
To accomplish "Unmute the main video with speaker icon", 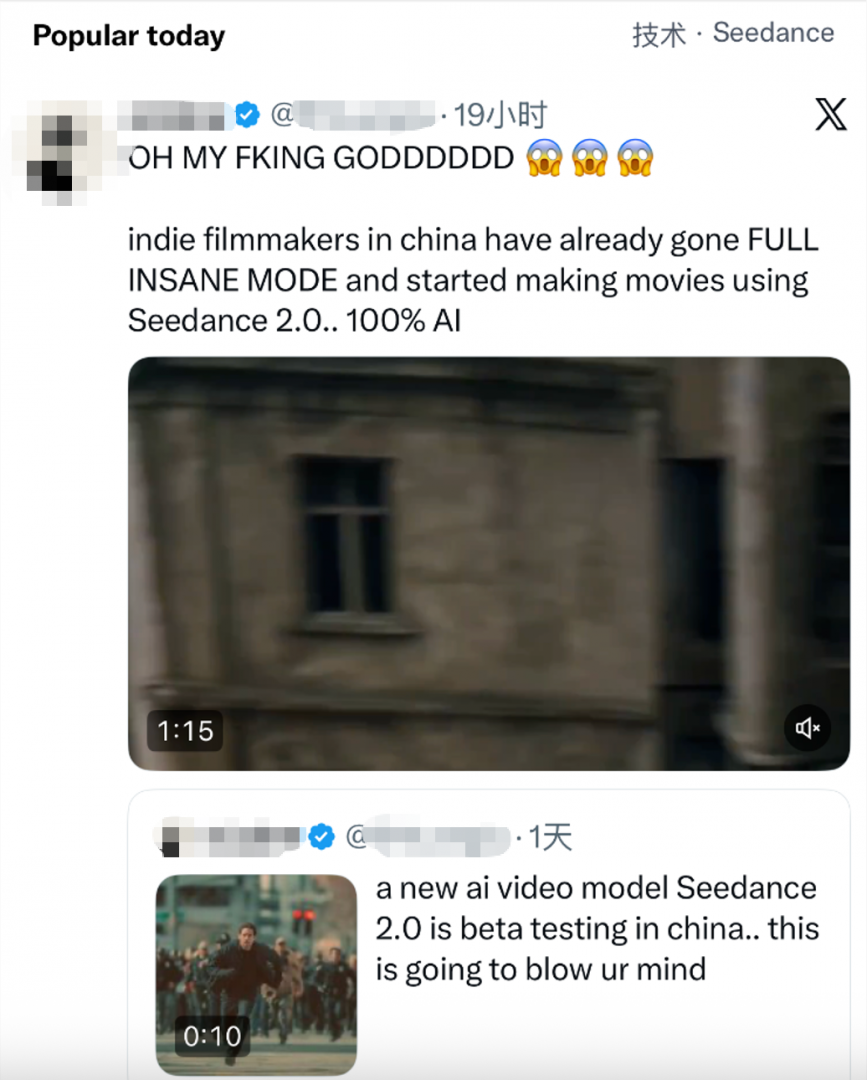I will point(808,728).
